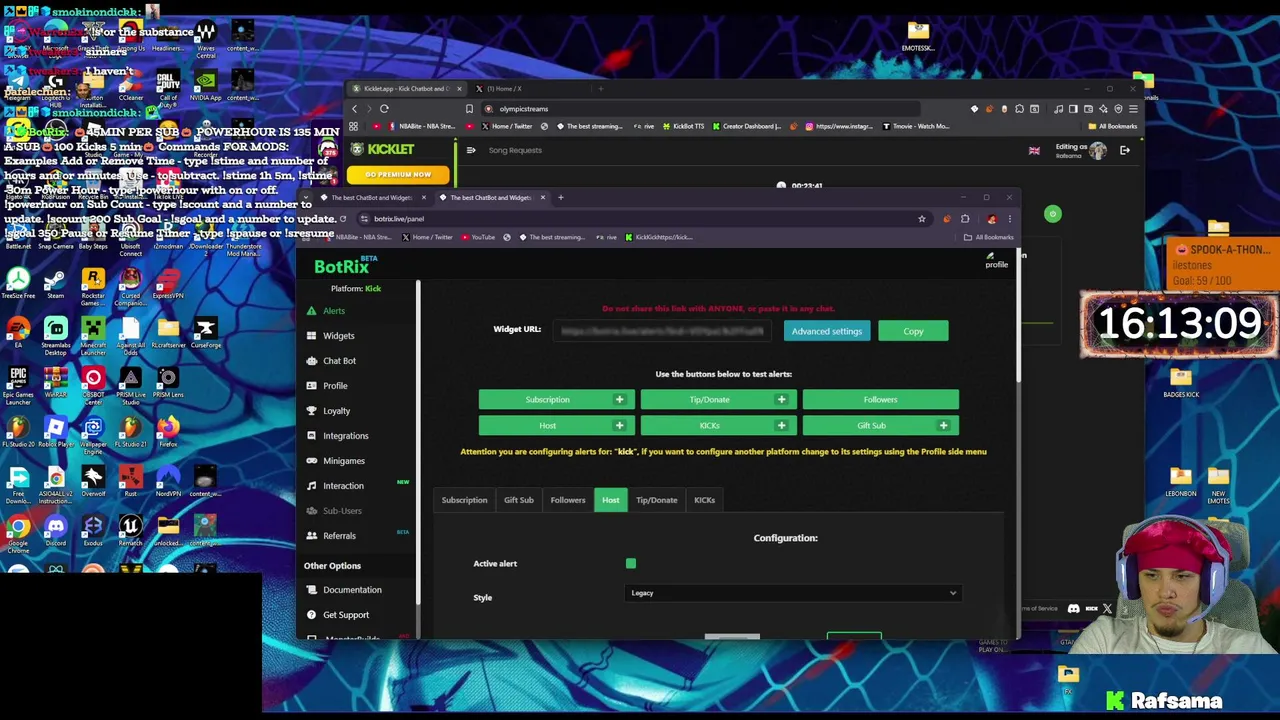The height and width of the screenshot is (720, 1280).
Task: Open Chat Bot section in sidebar
Action: click(339, 361)
